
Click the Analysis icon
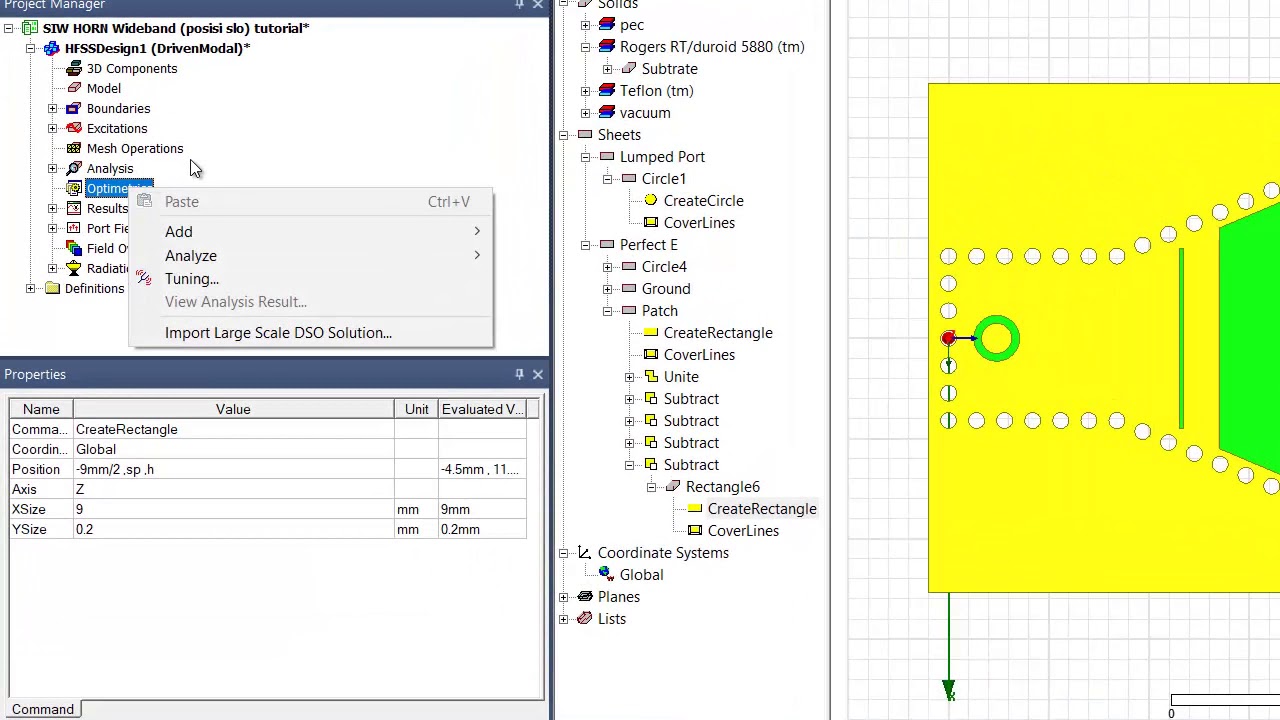click(74, 168)
